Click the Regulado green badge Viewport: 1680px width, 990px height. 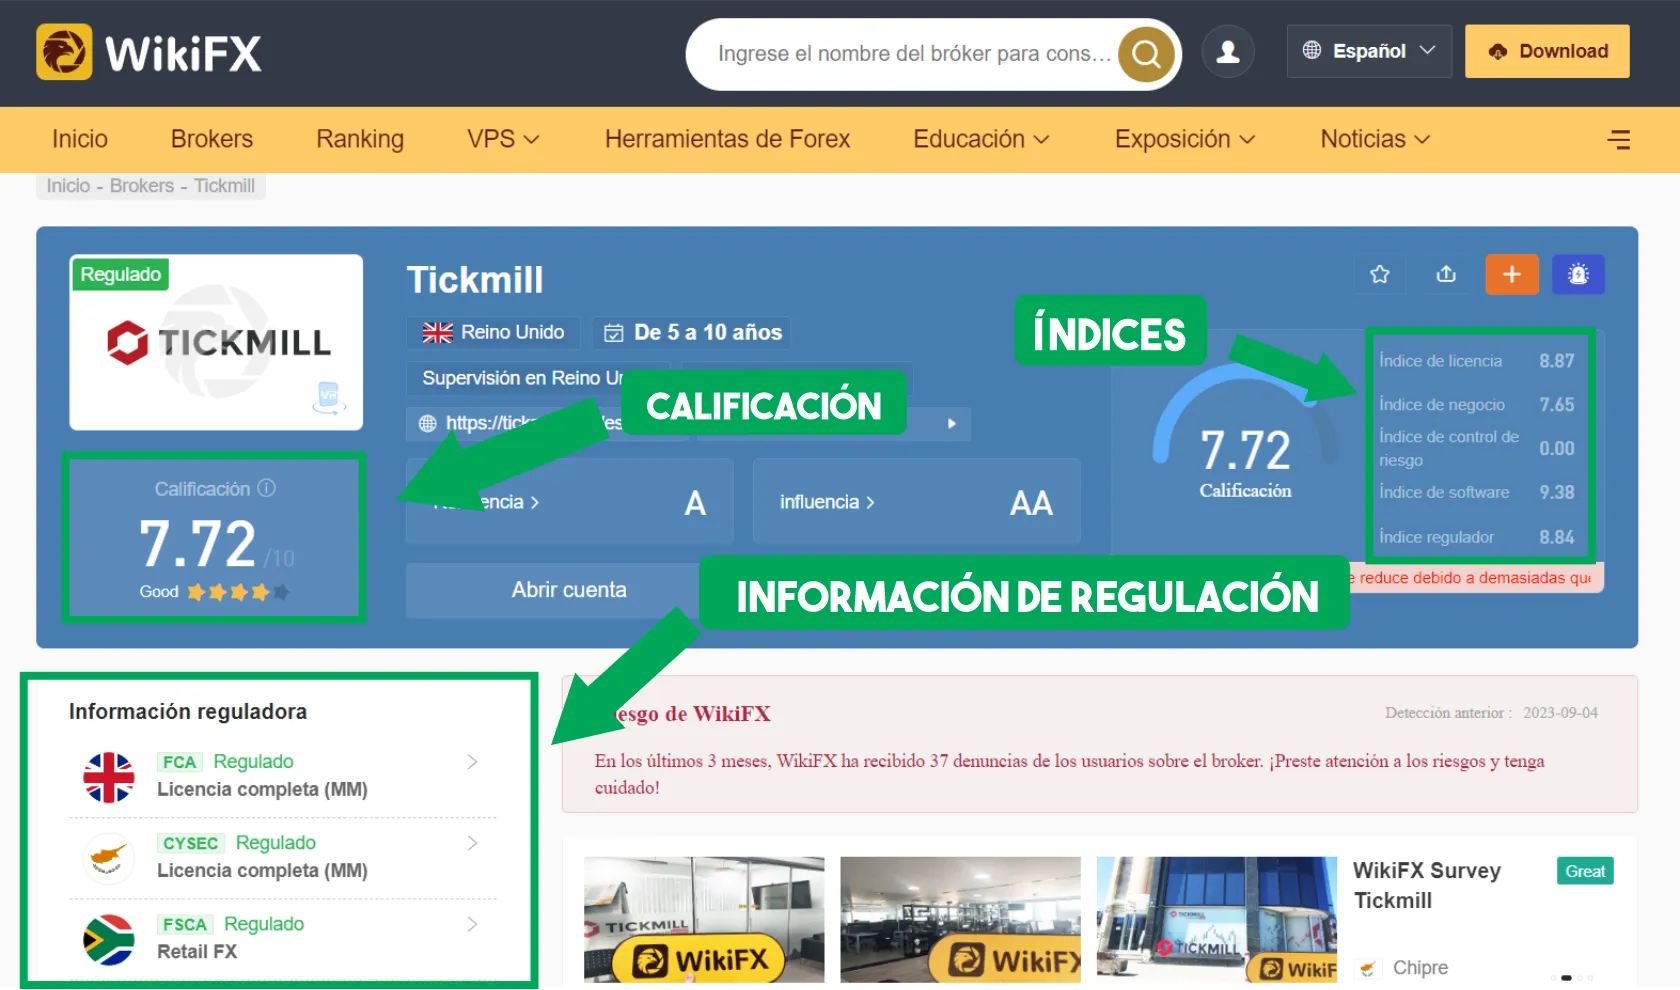tap(120, 274)
